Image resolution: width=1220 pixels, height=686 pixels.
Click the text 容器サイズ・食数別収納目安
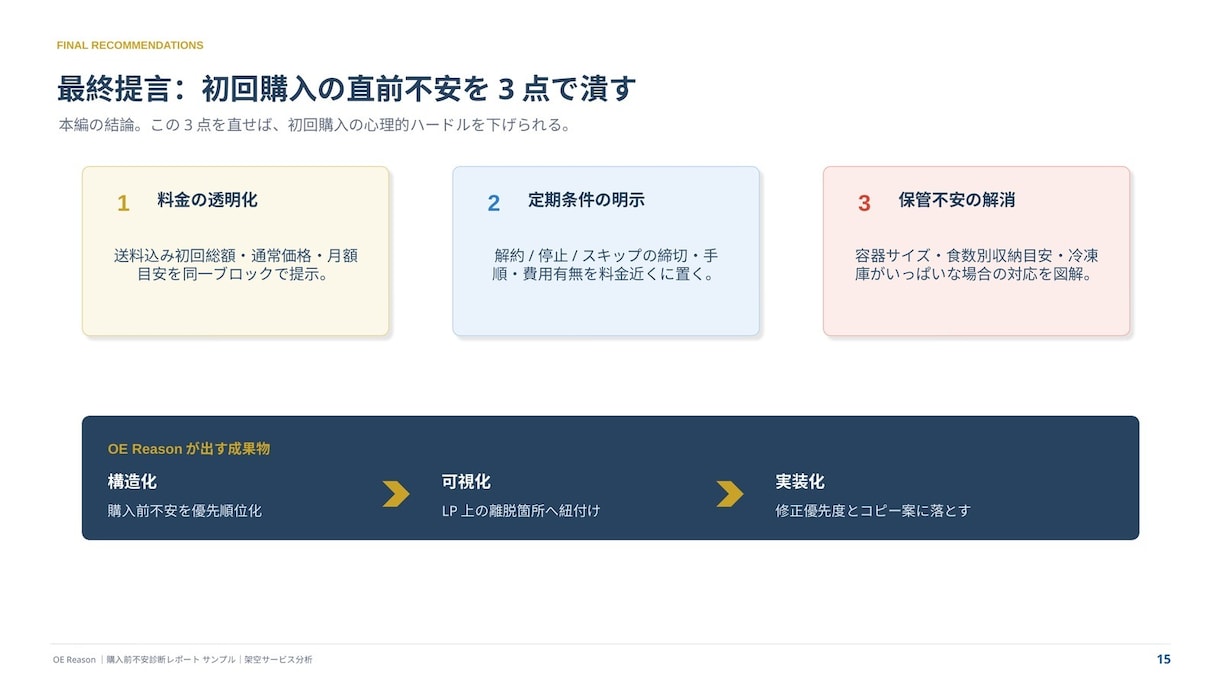(x=977, y=264)
